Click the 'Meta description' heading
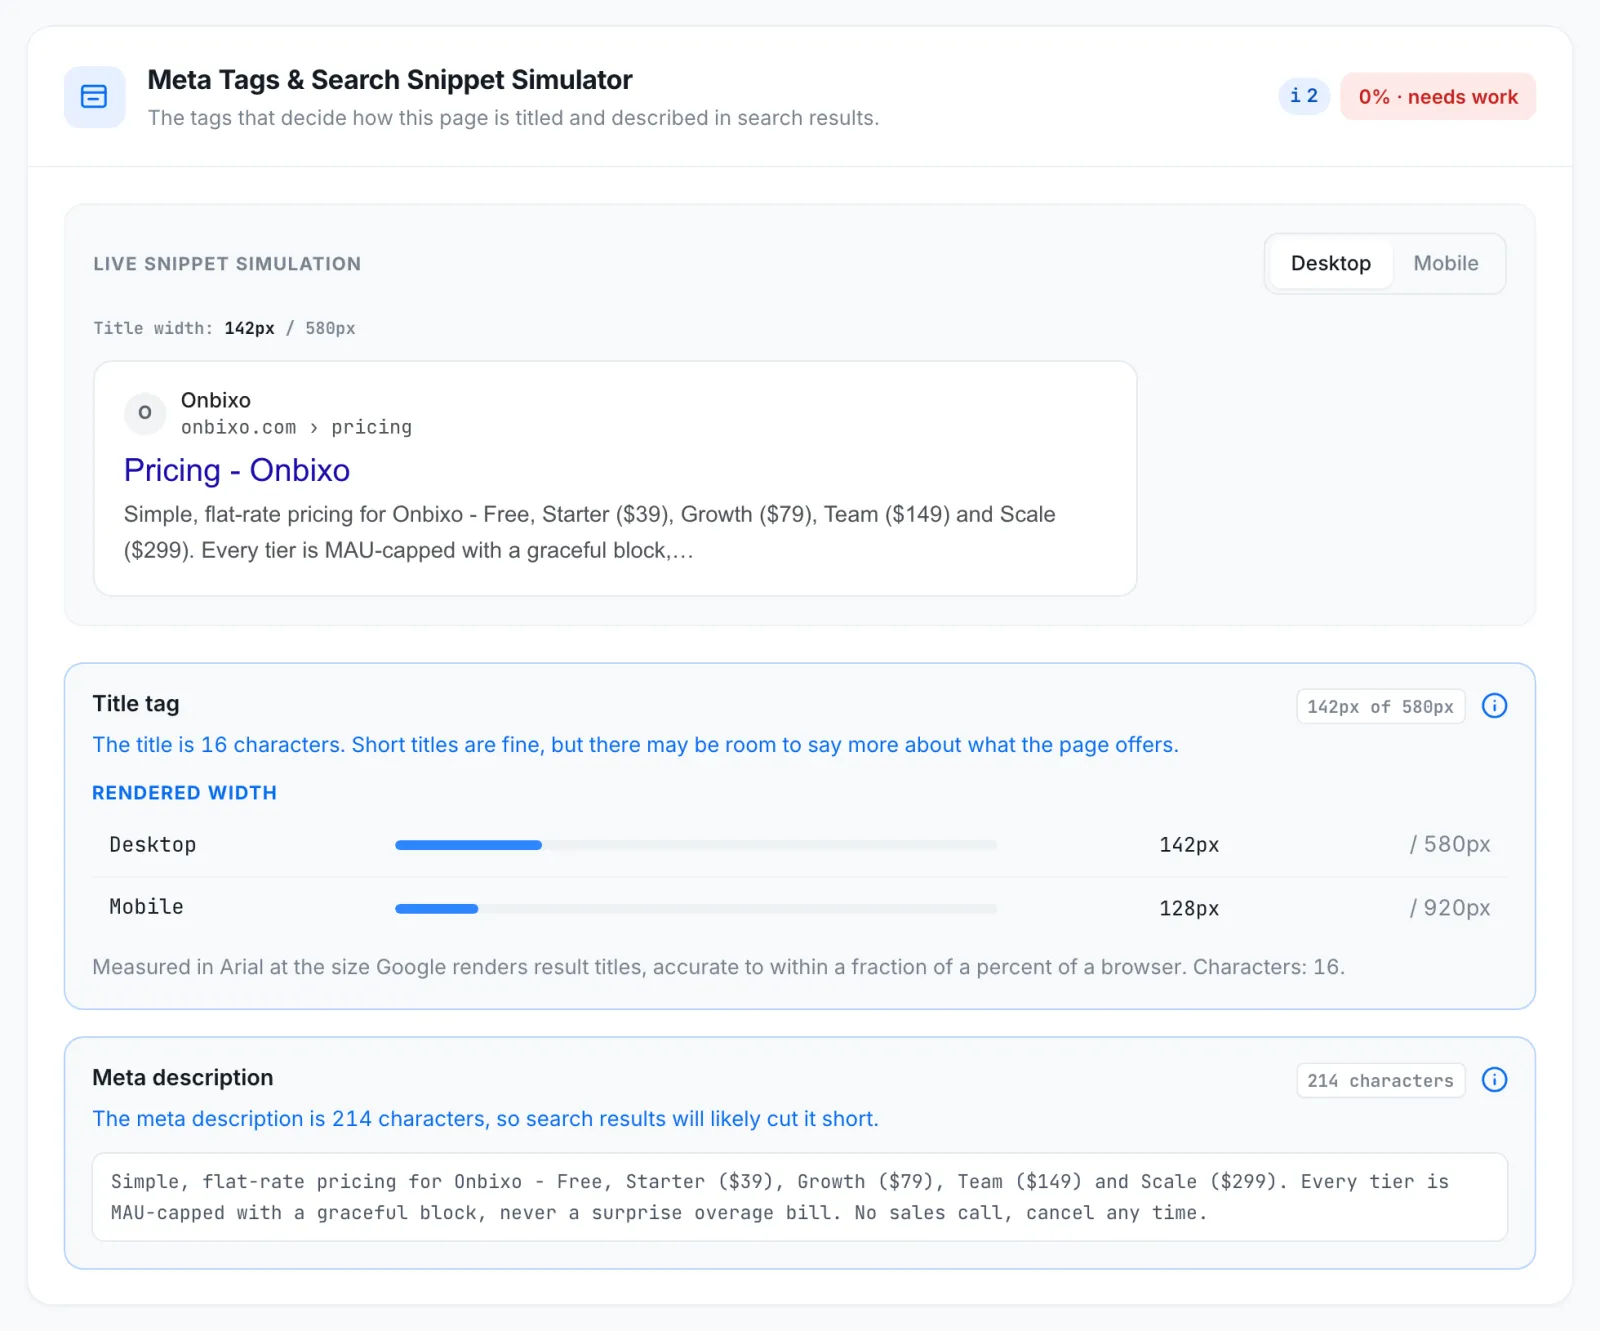 (183, 1078)
